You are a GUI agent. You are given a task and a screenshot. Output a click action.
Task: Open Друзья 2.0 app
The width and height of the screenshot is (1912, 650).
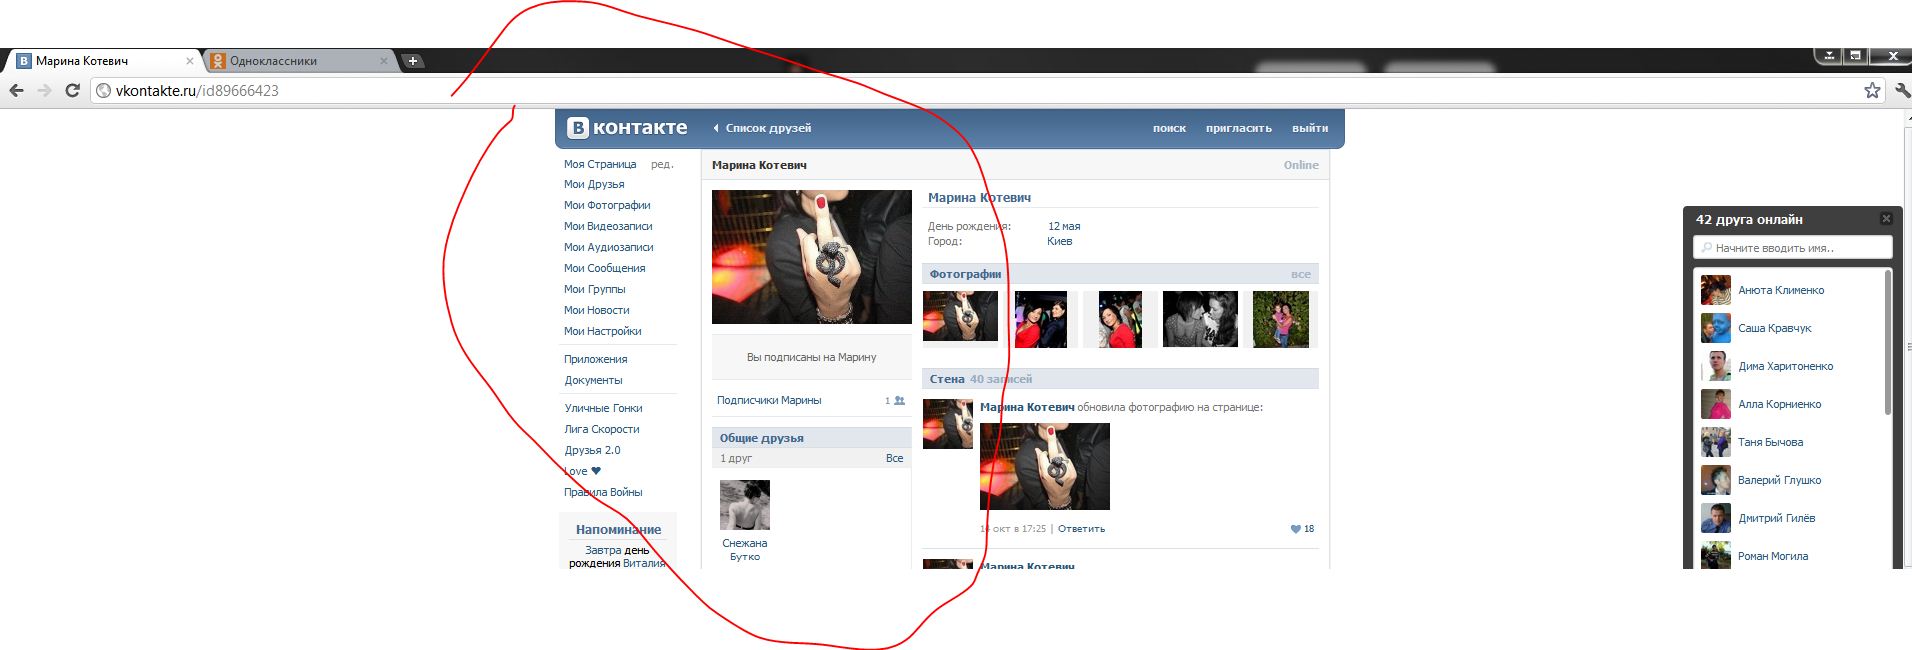(x=592, y=450)
